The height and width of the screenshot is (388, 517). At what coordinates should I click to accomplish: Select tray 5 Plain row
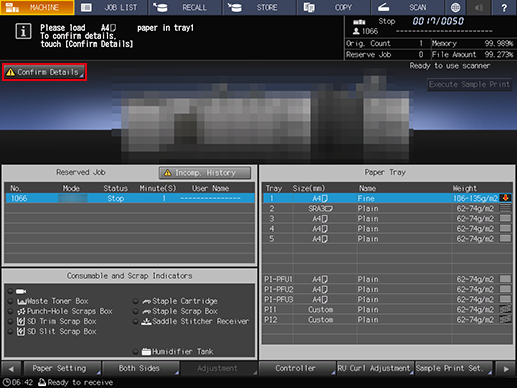(x=388, y=239)
